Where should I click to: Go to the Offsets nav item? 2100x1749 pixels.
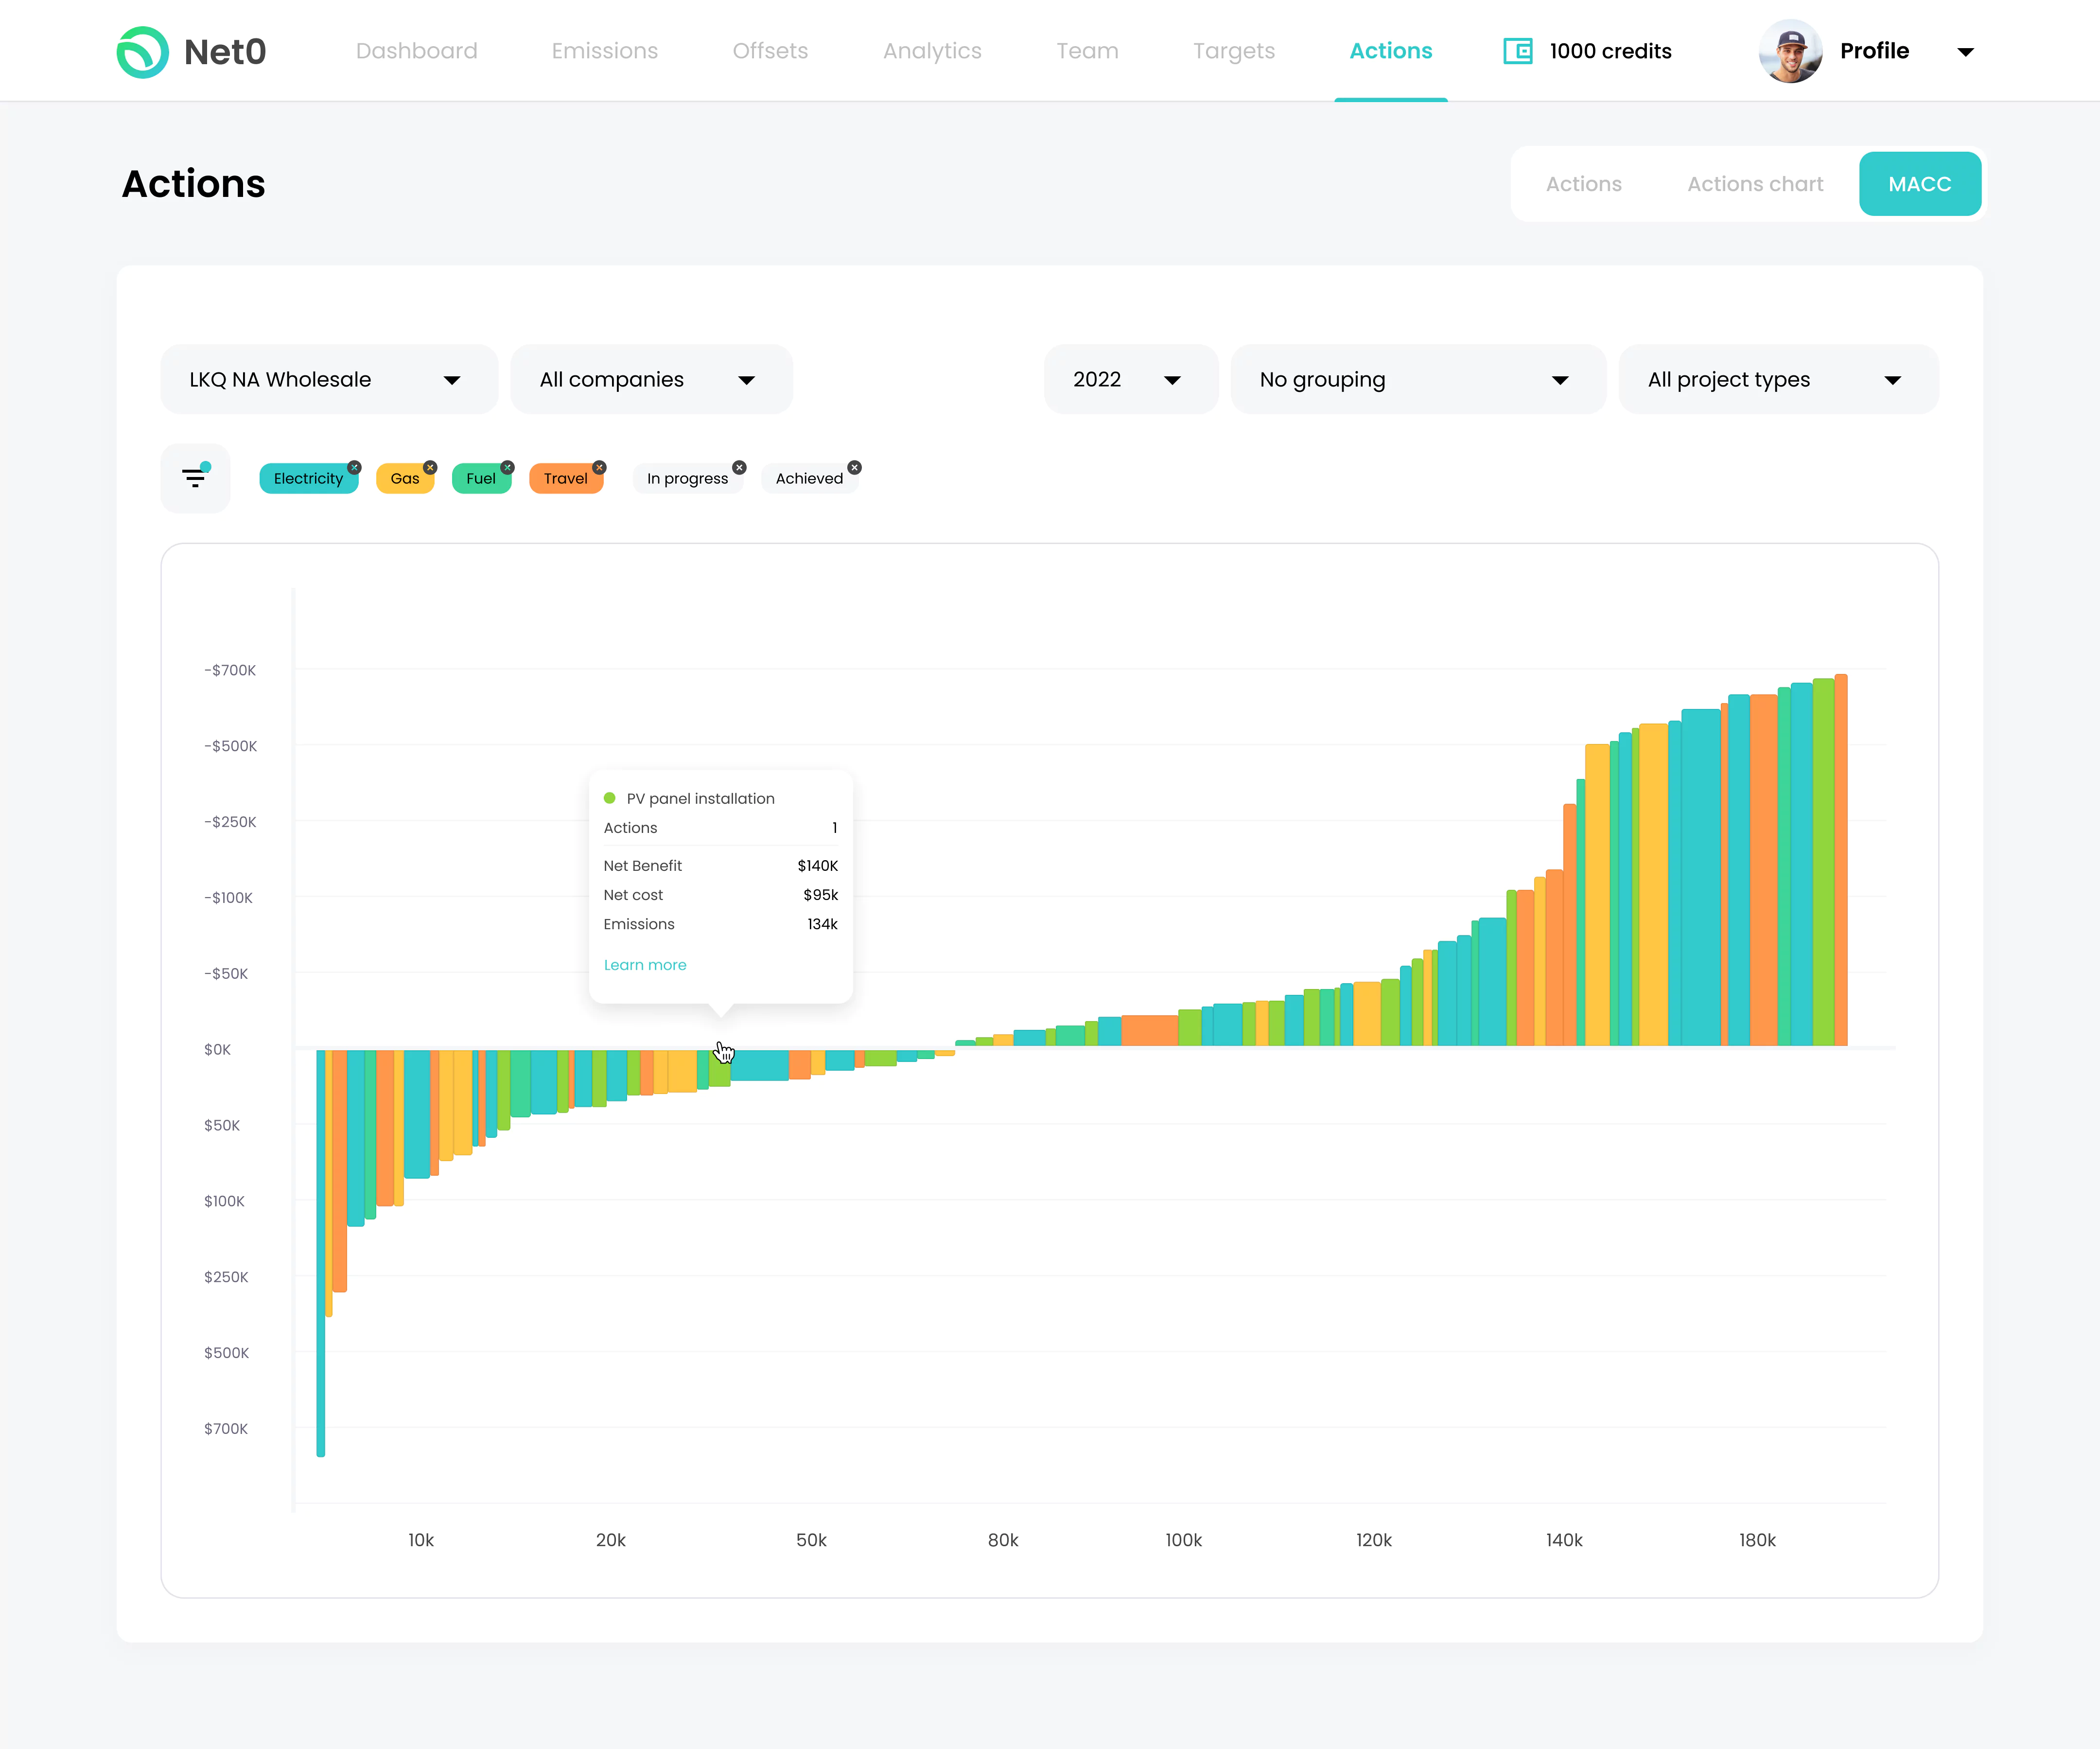[x=770, y=51]
